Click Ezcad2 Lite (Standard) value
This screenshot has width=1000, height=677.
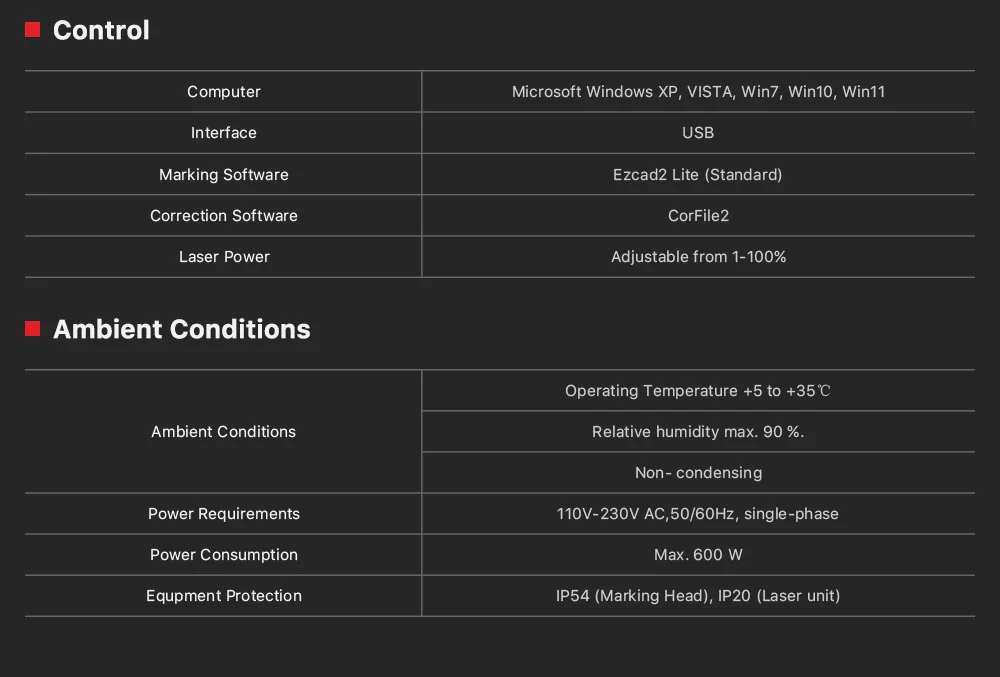(698, 175)
